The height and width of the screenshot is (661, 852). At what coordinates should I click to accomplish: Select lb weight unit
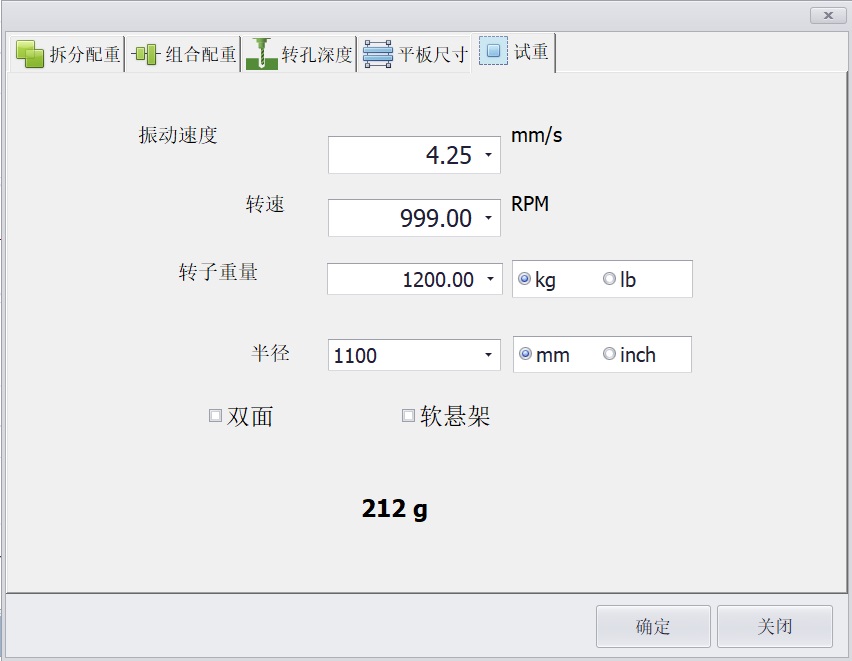[619, 279]
